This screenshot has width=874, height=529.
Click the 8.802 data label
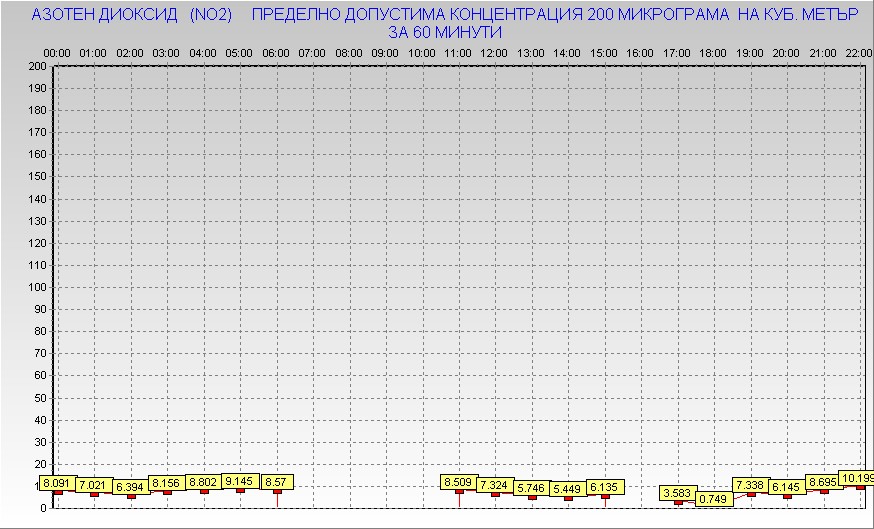pos(204,482)
